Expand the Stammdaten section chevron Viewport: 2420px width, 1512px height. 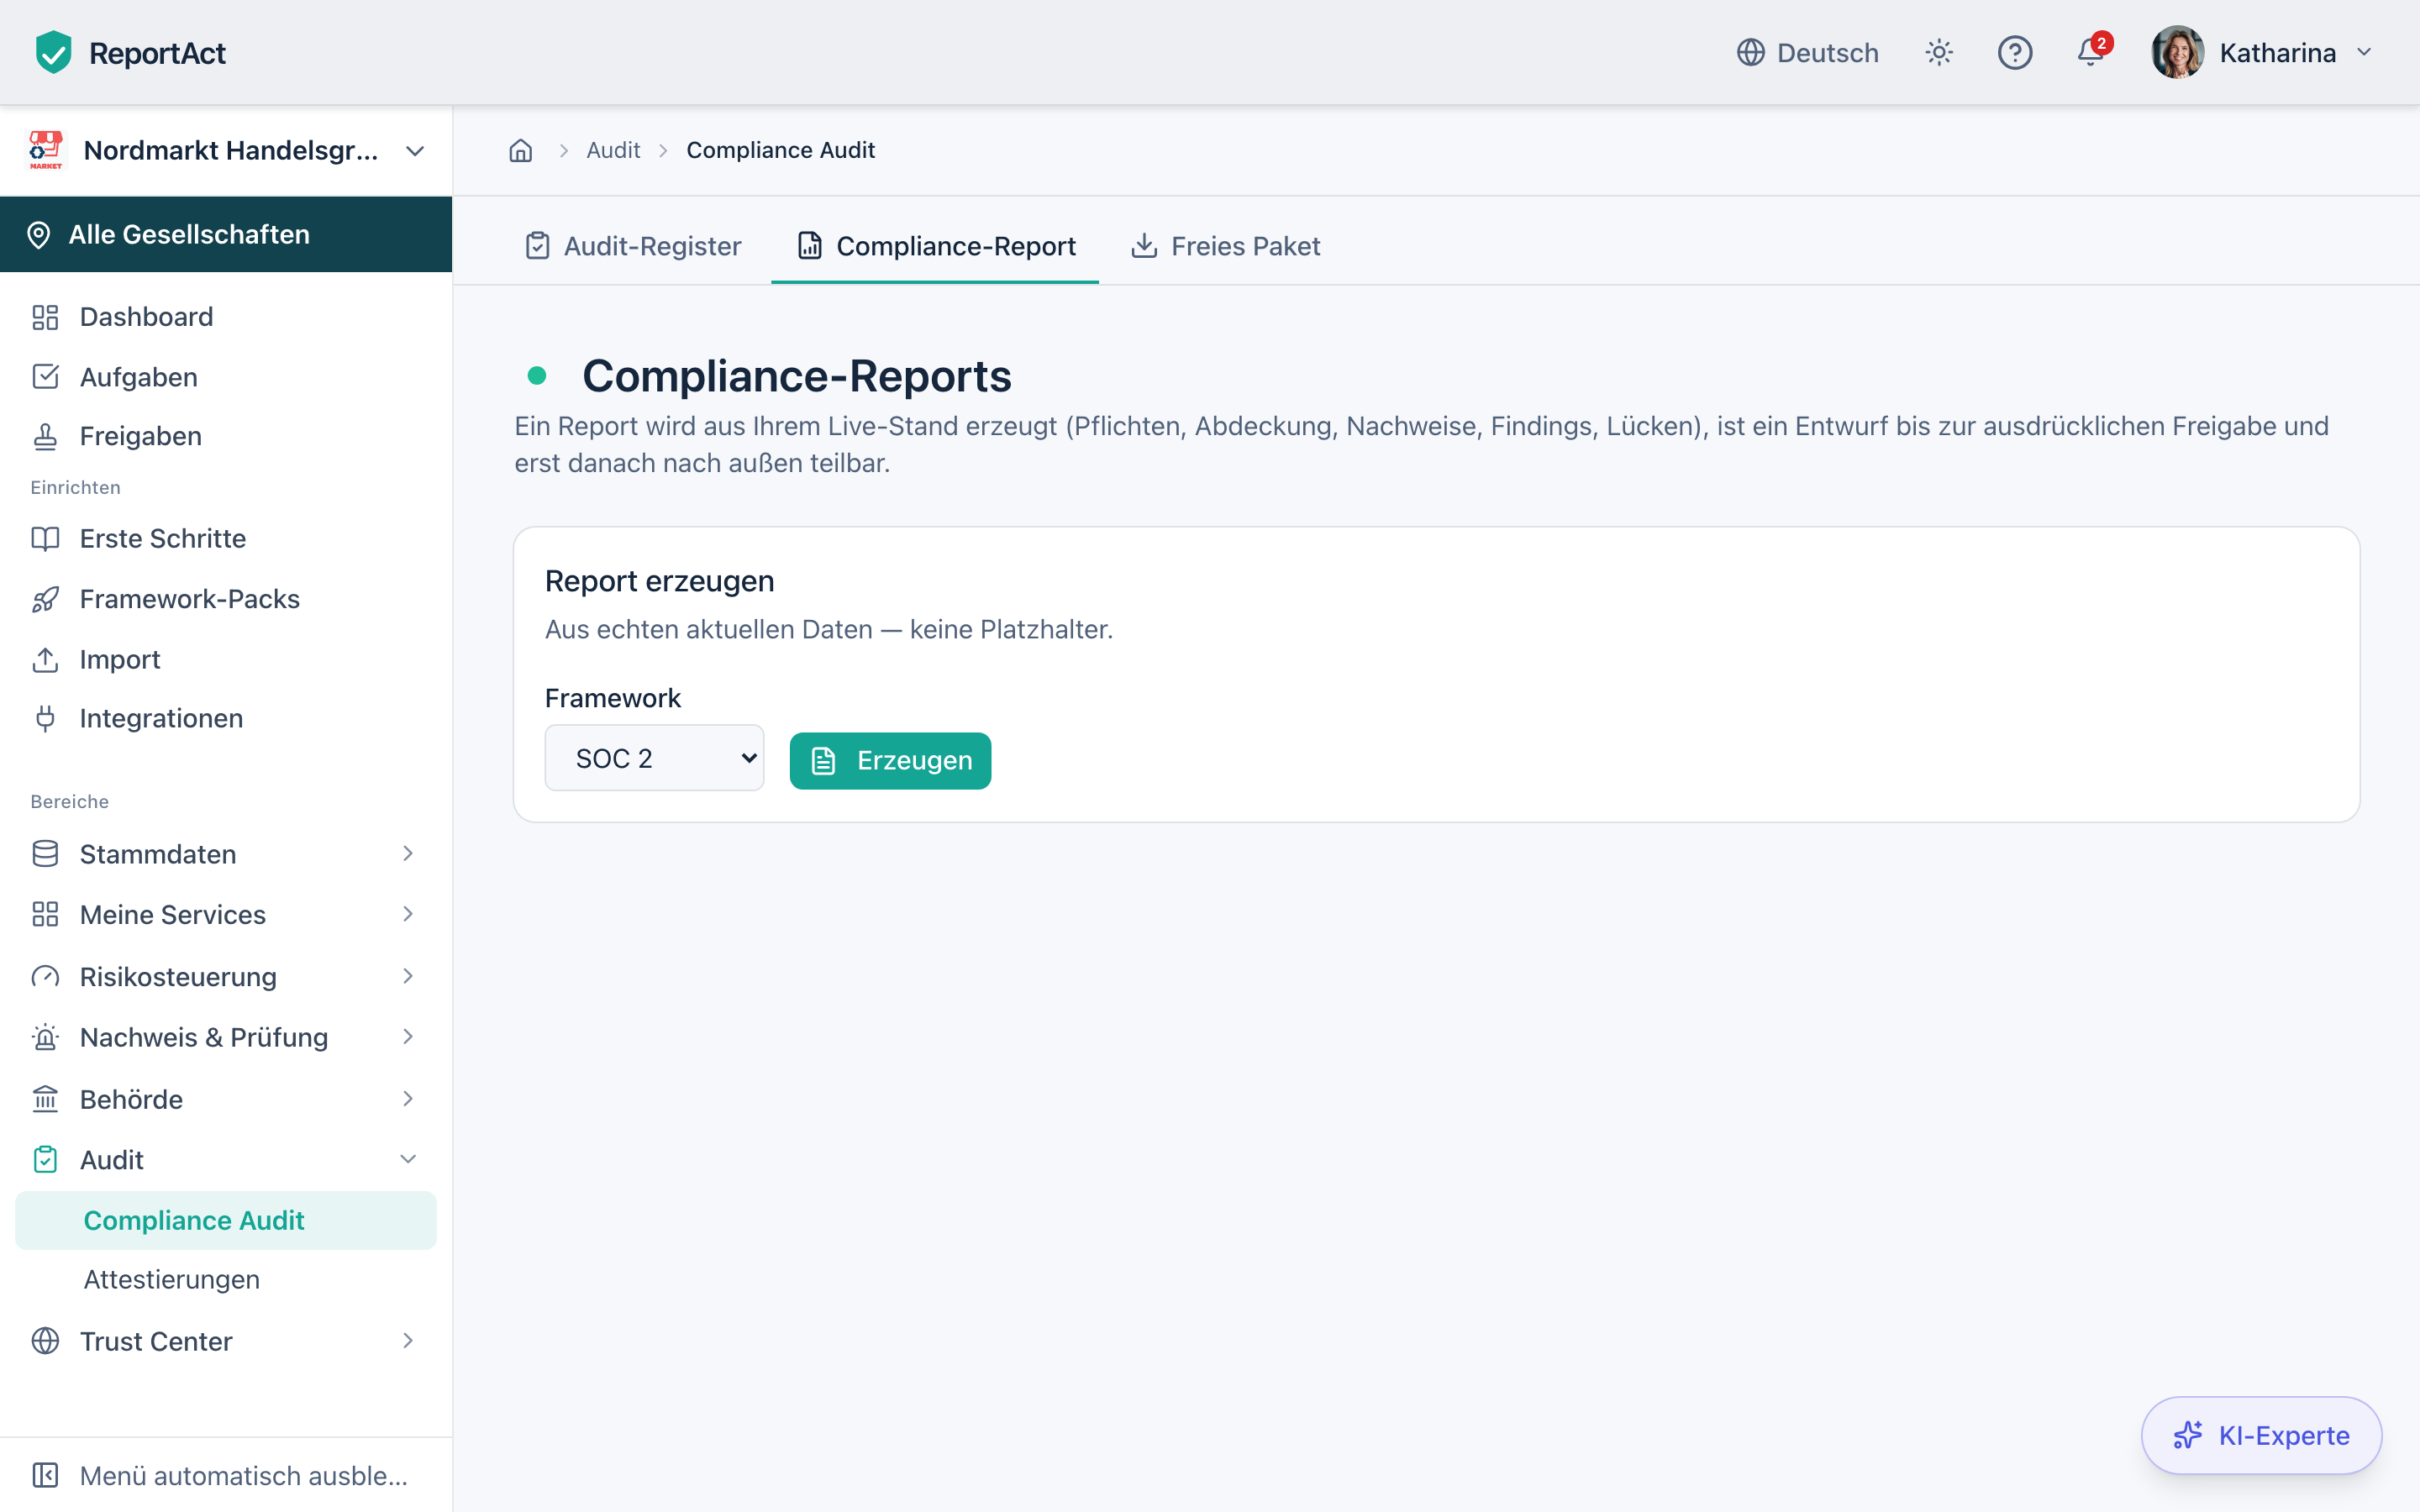408,854
